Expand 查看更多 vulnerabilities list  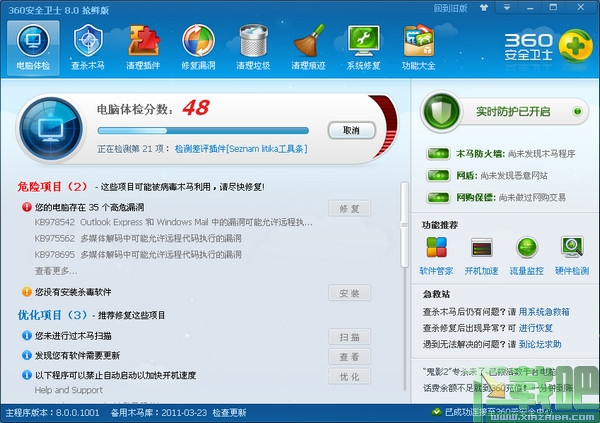tap(56, 271)
